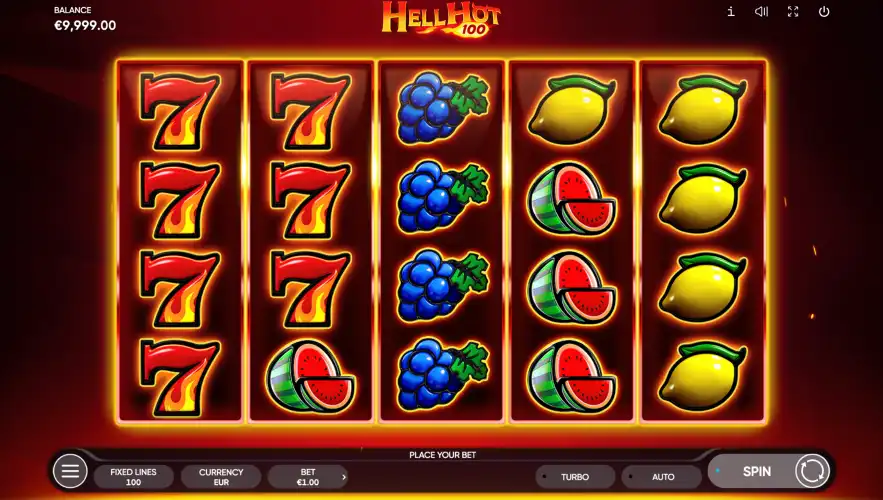Click the Hell Hot 100 logo
Viewport: 883px width, 500px height.
pyautogui.click(x=441, y=19)
